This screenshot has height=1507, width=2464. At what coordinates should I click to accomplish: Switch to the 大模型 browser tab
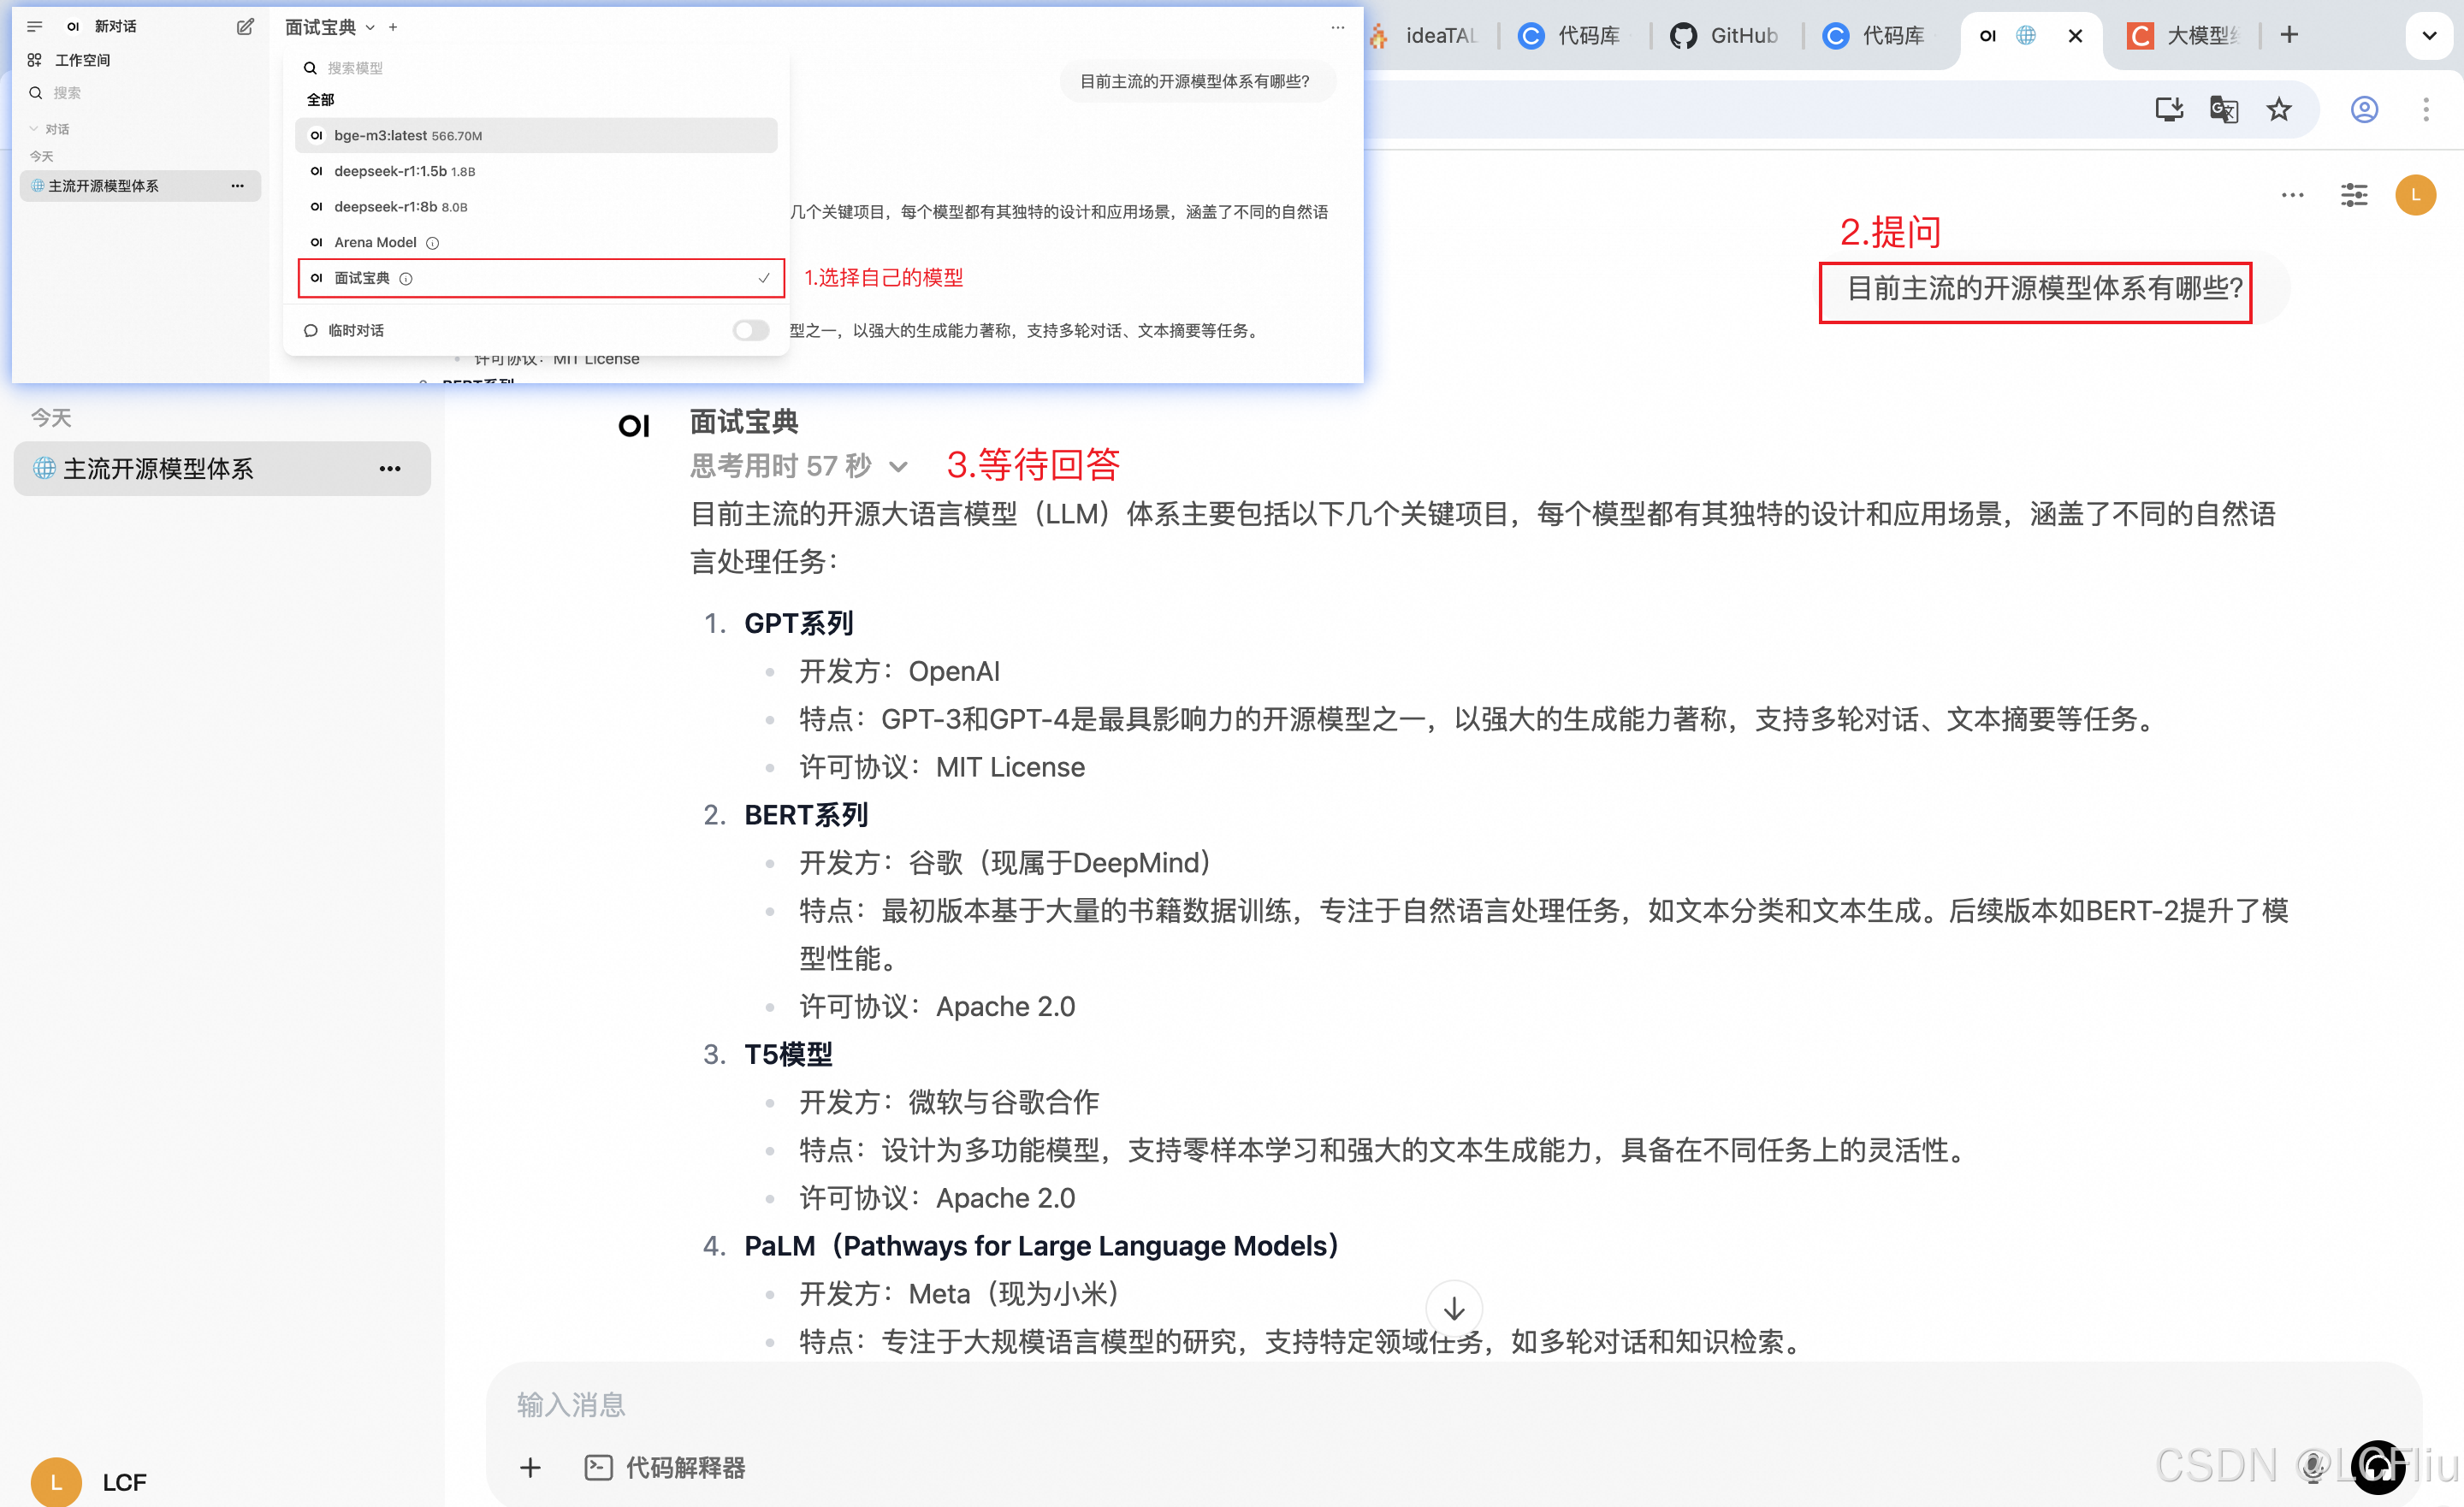coord(2183,36)
